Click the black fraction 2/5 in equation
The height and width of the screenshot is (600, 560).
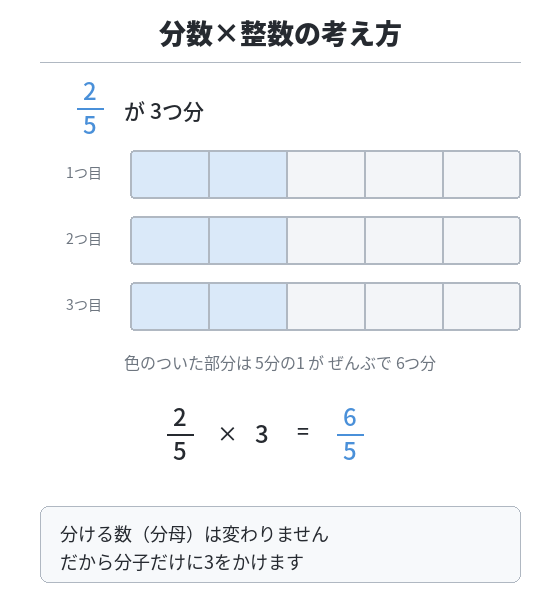[x=180, y=434]
